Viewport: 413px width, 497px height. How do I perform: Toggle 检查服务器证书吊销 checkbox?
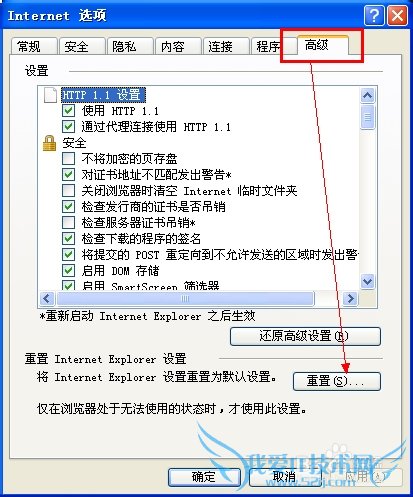(68, 222)
